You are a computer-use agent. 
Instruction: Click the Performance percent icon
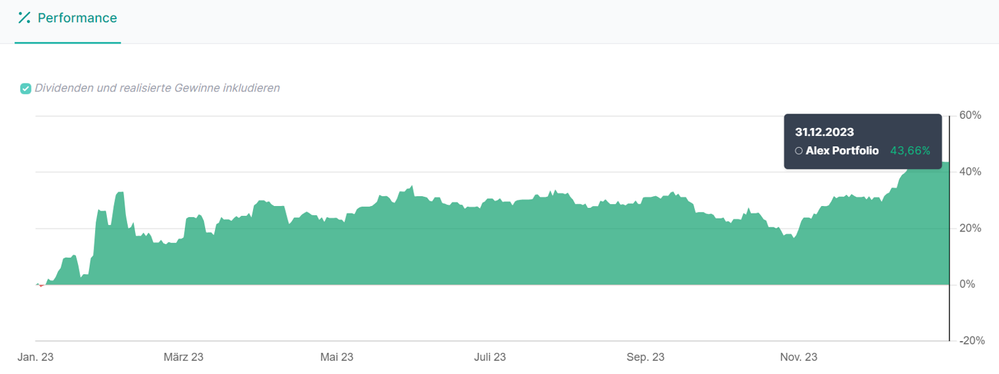[x=24, y=18]
